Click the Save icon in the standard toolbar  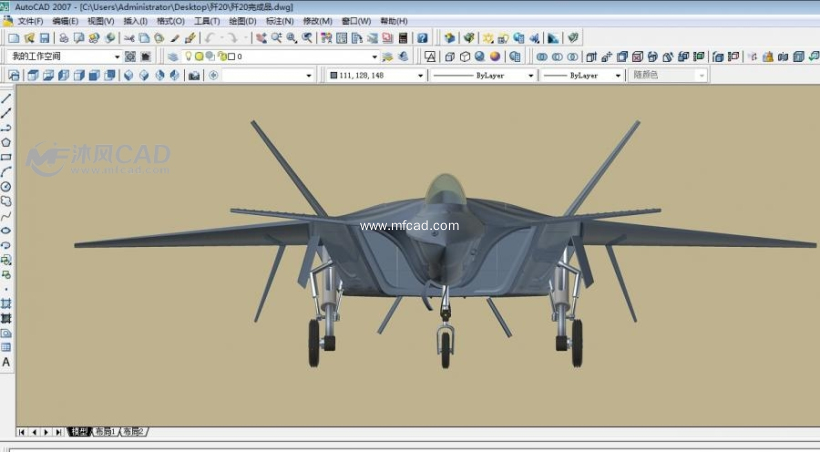tap(45, 38)
